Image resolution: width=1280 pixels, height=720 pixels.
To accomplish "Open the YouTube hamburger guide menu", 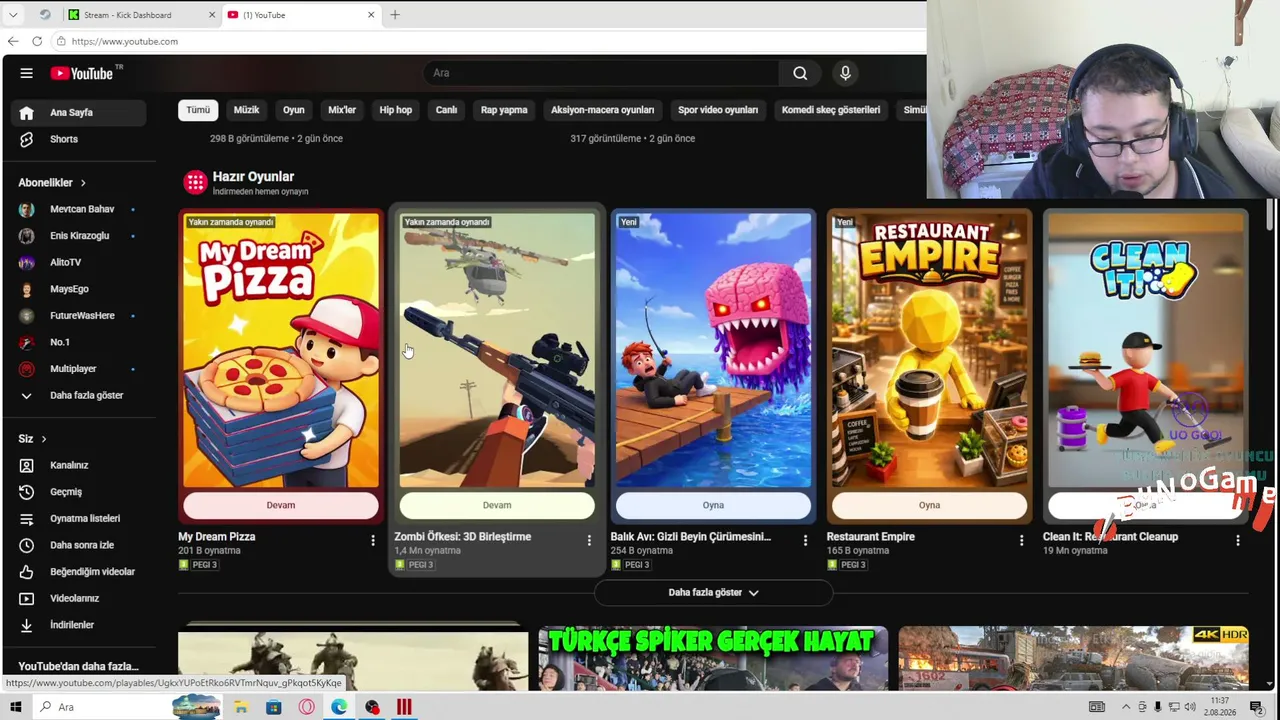I will [27, 73].
